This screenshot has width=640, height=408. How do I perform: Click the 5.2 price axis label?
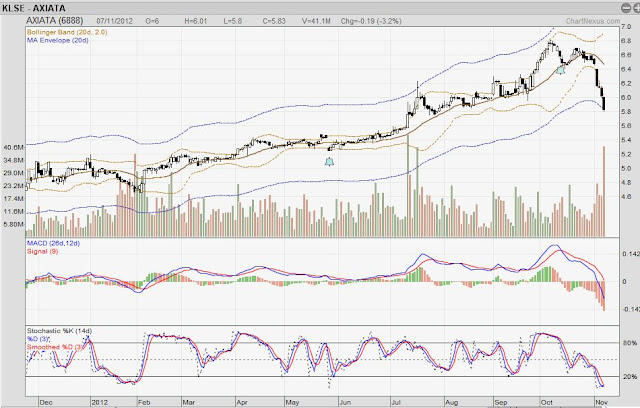click(x=626, y=155)
